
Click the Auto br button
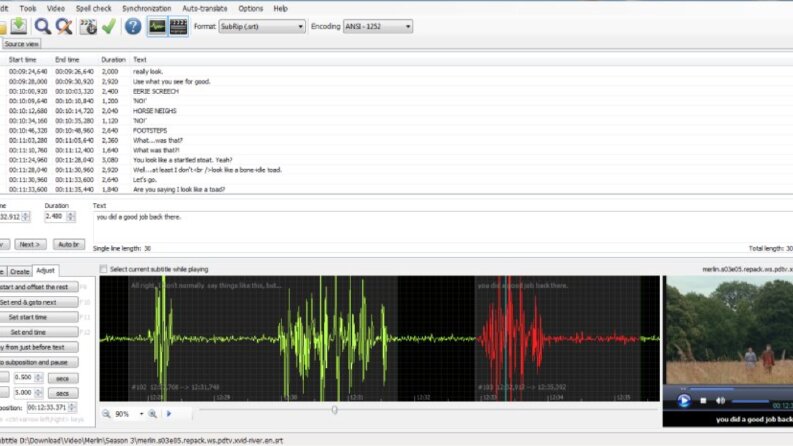tap(69, 244)
